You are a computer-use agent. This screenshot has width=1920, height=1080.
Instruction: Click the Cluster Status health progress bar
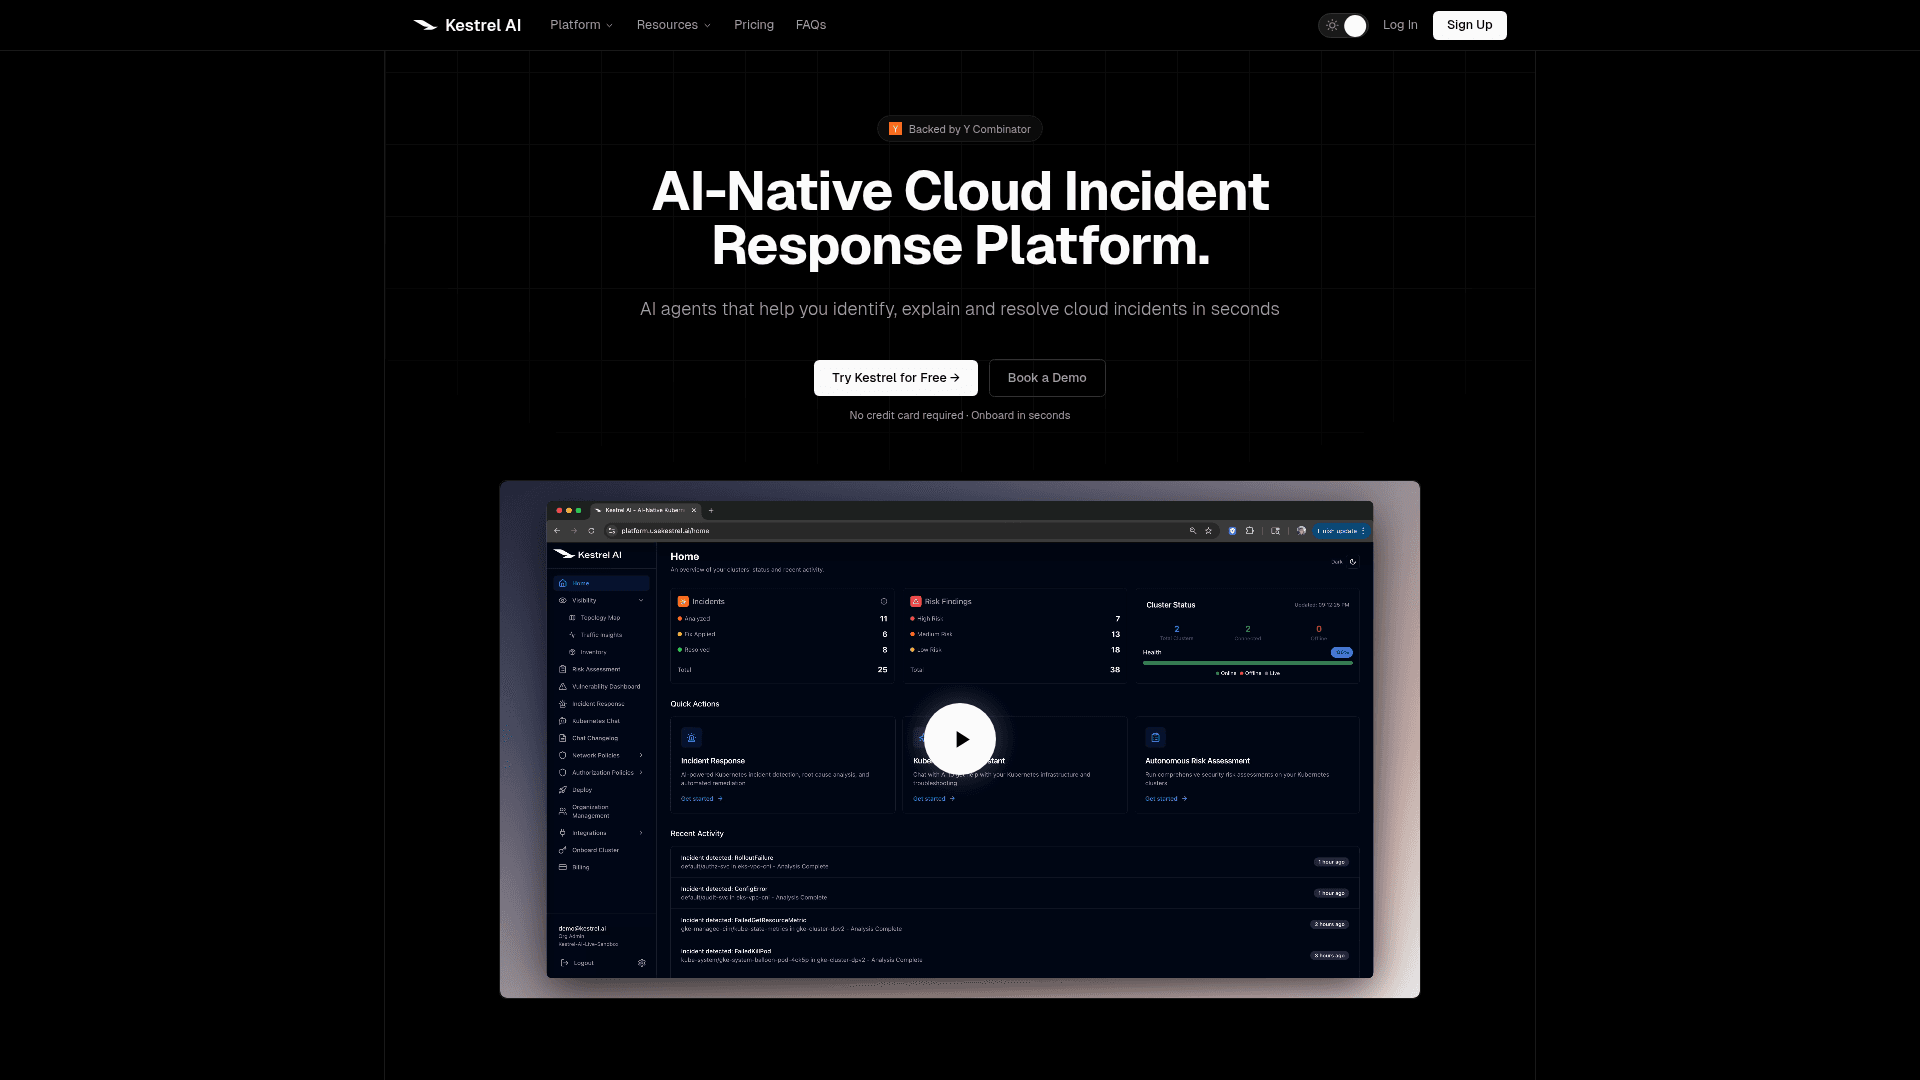[1248, 663]
